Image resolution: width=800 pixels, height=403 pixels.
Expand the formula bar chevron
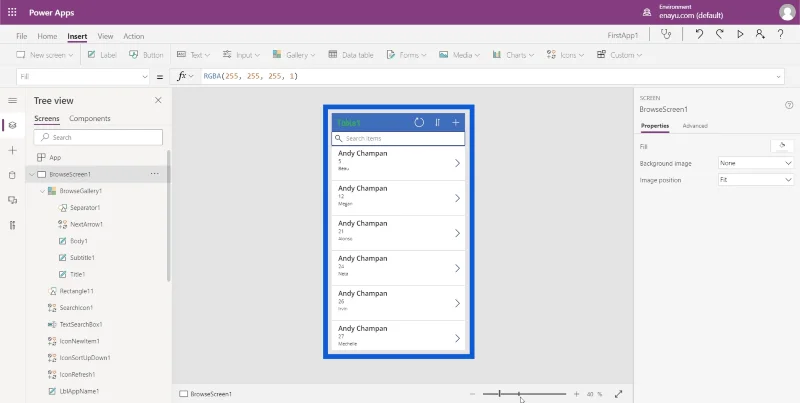point(779,77)
